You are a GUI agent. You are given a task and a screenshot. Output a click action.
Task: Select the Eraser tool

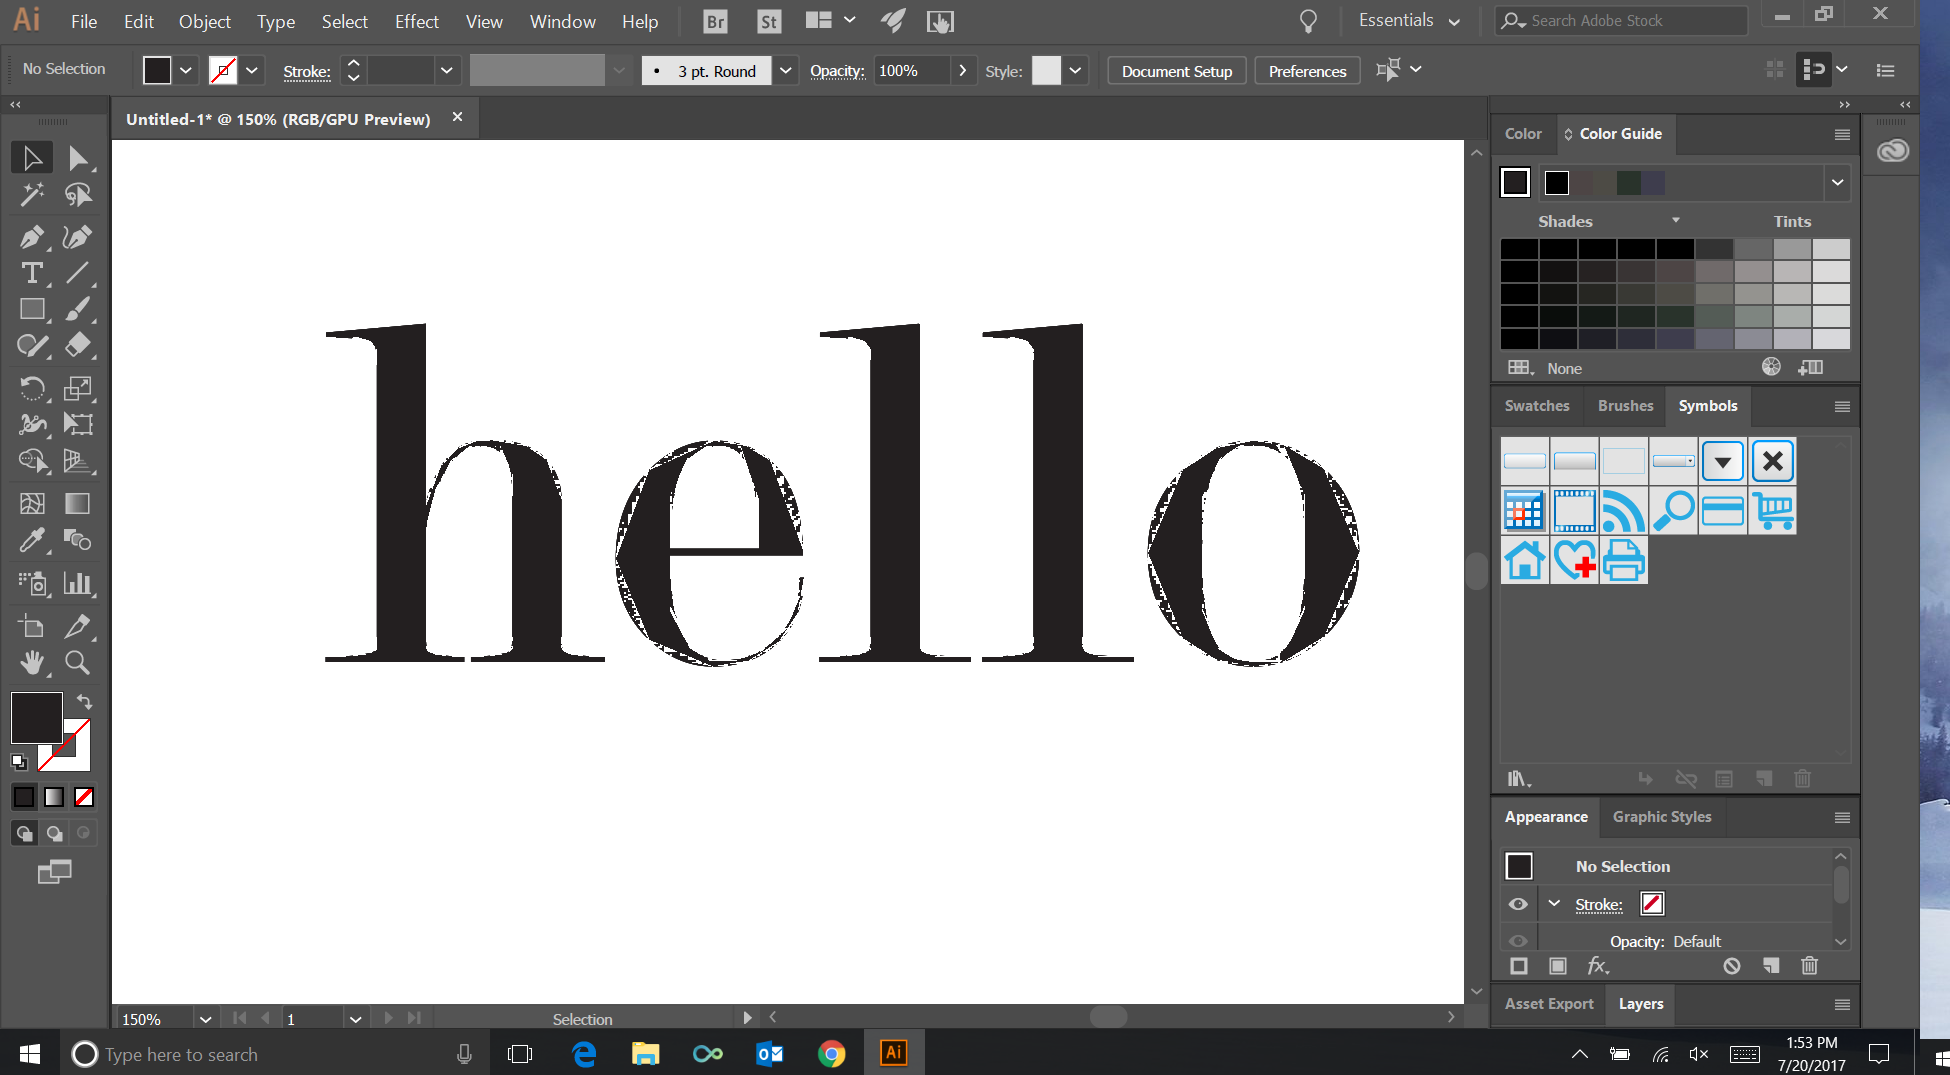point(78,345)
